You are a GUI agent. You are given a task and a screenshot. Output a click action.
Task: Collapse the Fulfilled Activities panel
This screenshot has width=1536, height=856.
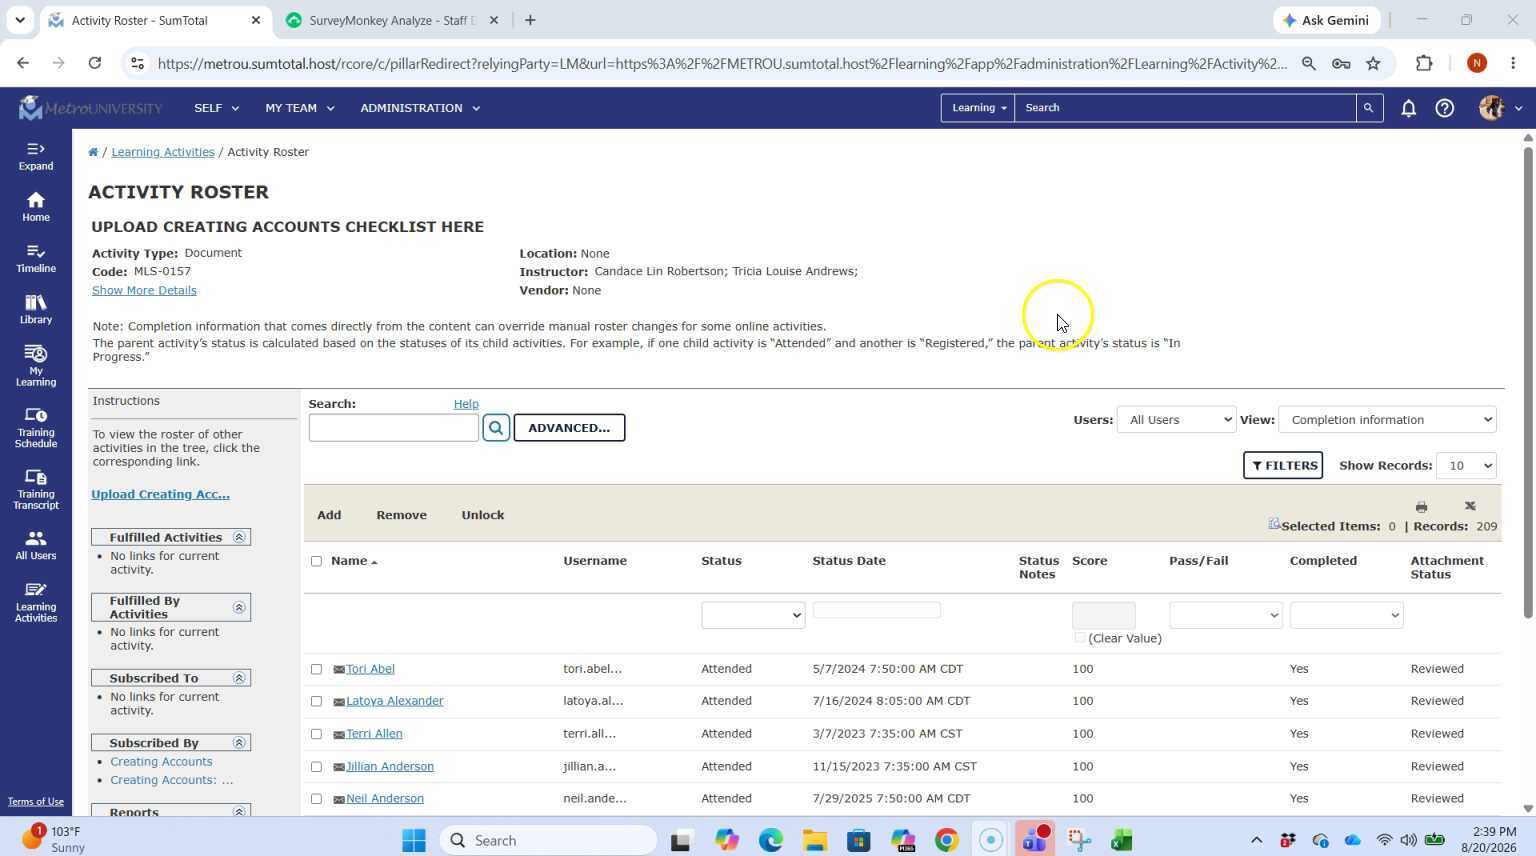[x=239, y=538]
